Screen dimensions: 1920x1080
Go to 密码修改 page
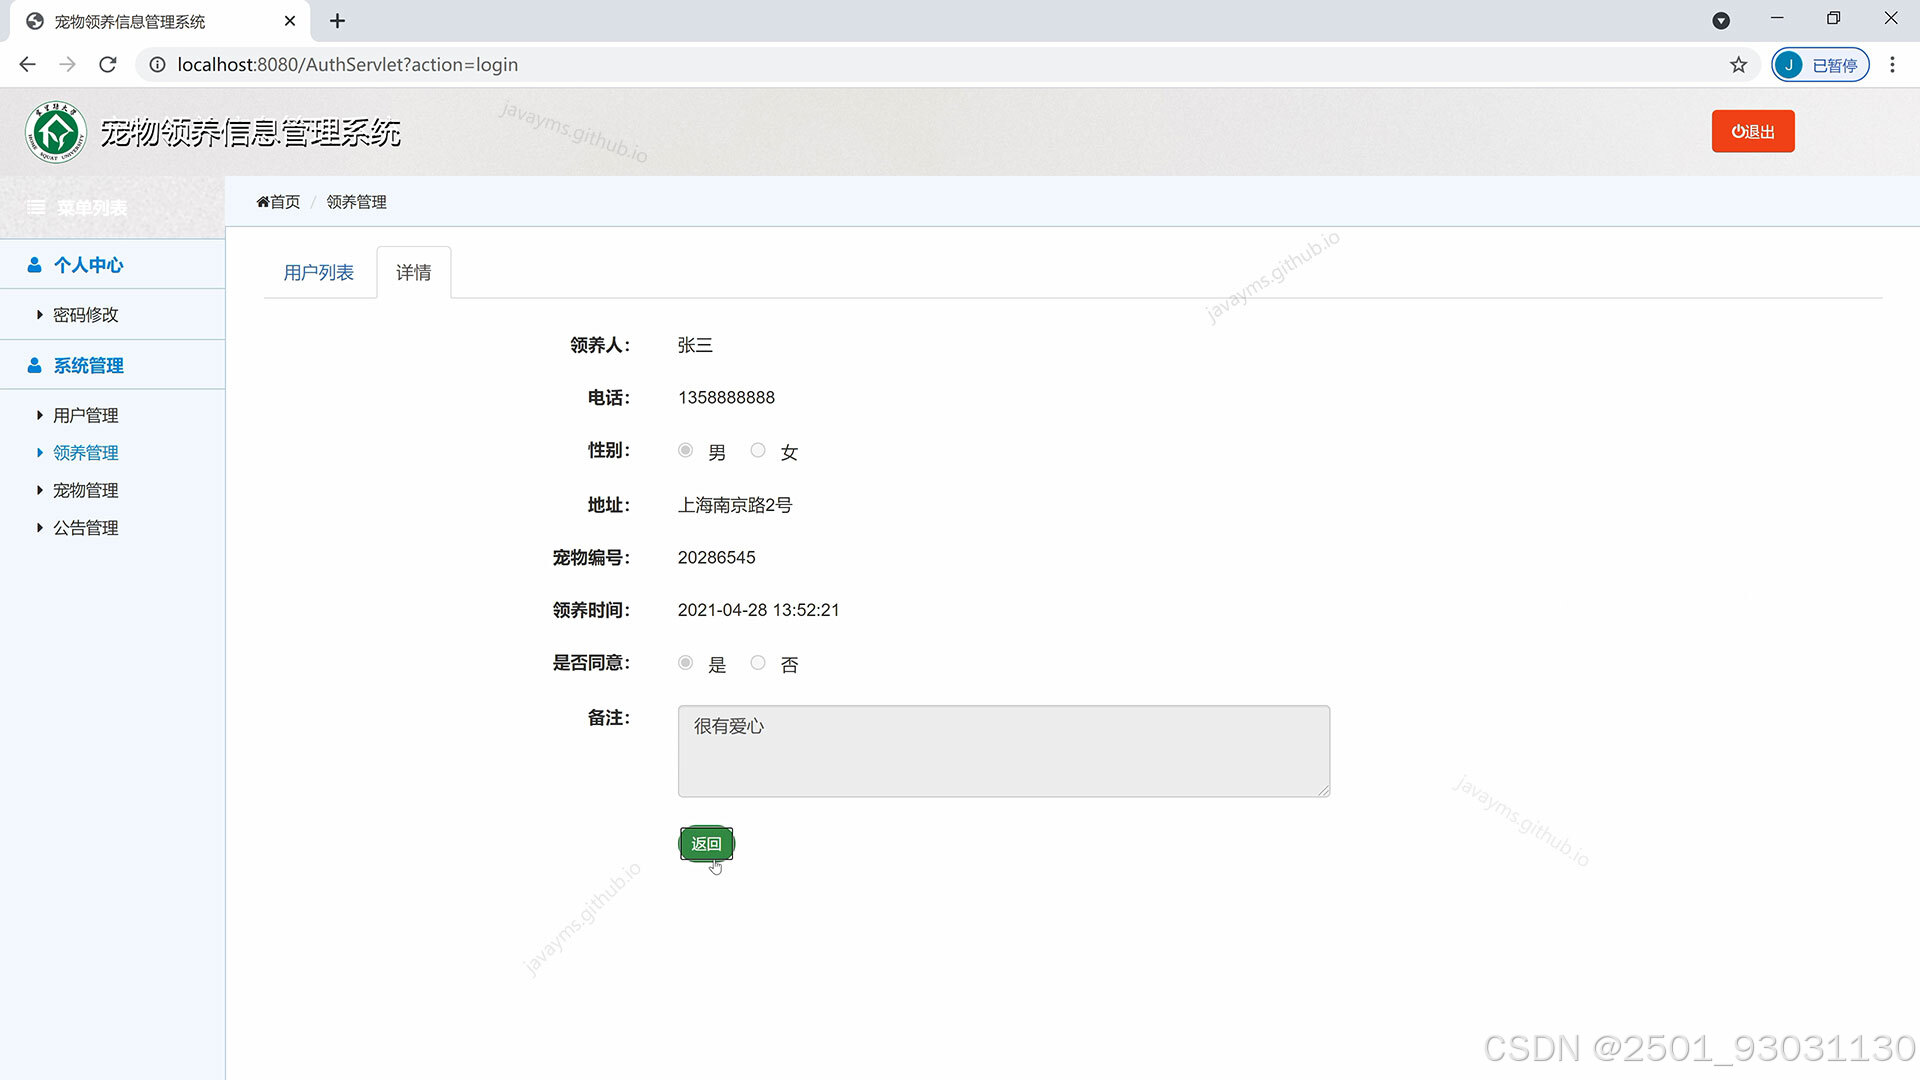[85, 315]
